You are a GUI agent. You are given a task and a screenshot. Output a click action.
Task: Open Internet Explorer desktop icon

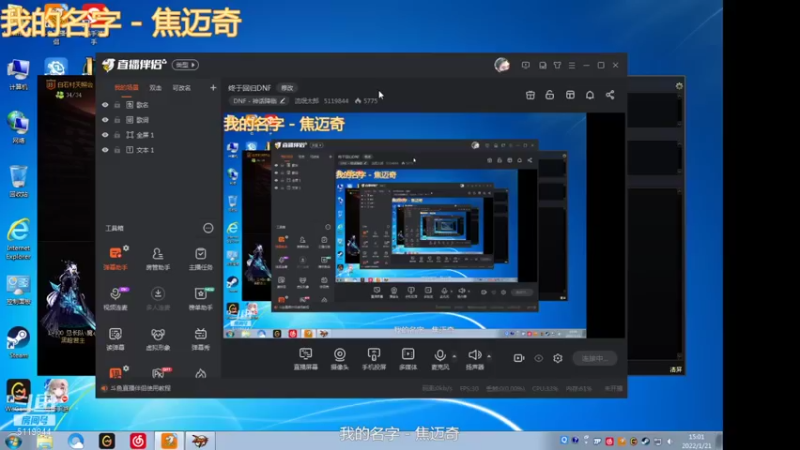click(x=18, y=240)
